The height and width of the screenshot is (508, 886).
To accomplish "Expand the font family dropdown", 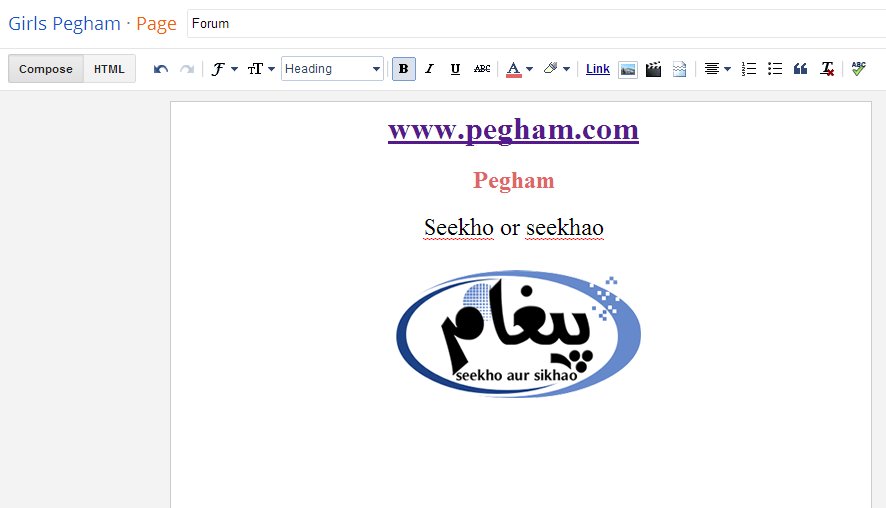I will tap(224, 69).
